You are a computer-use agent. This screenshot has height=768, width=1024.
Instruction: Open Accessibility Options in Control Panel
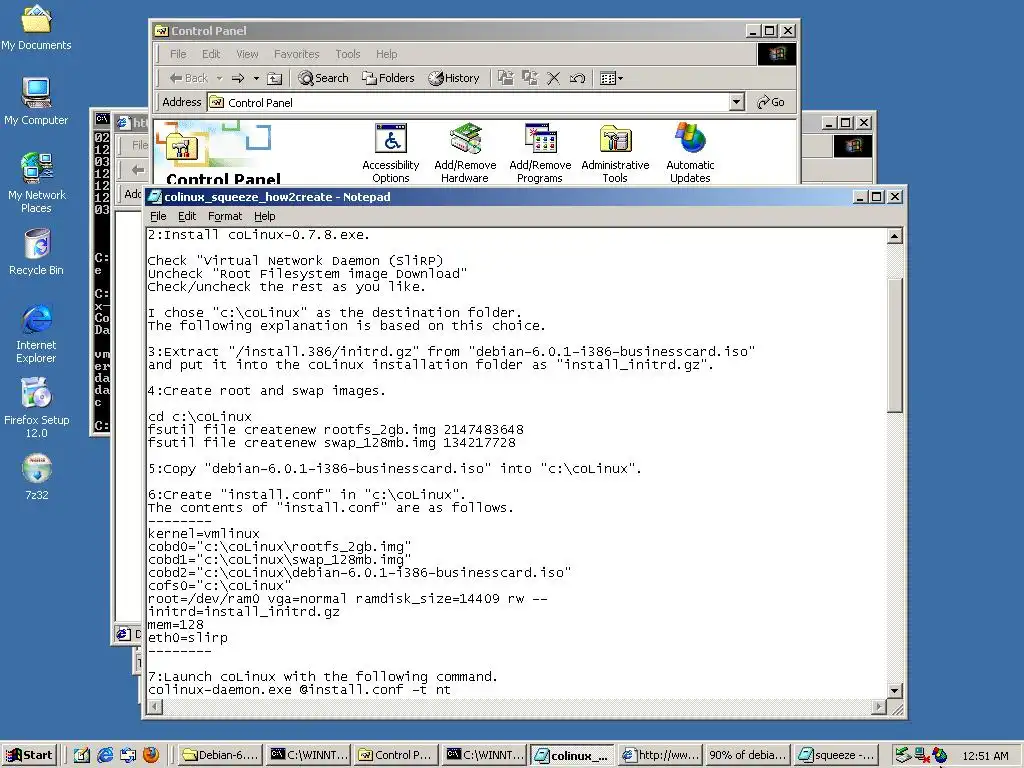coord(391,153)
